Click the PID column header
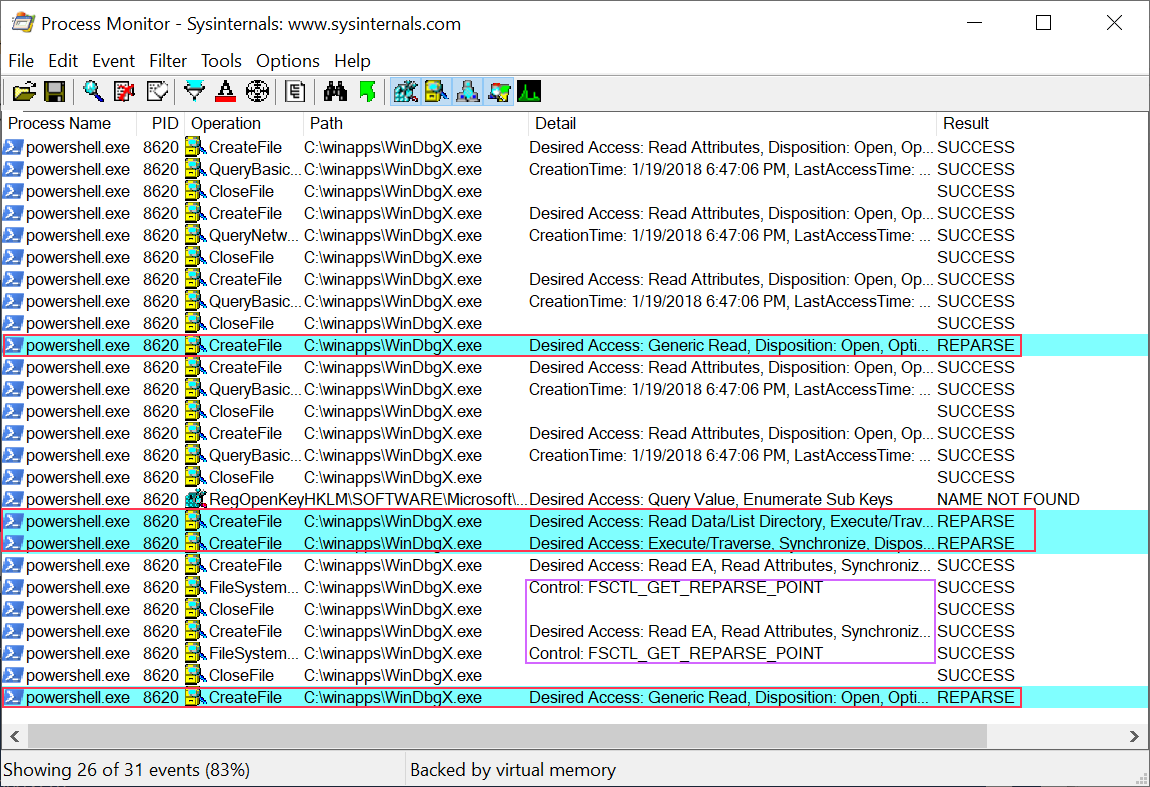The image size is (1150, 787). 161,123
